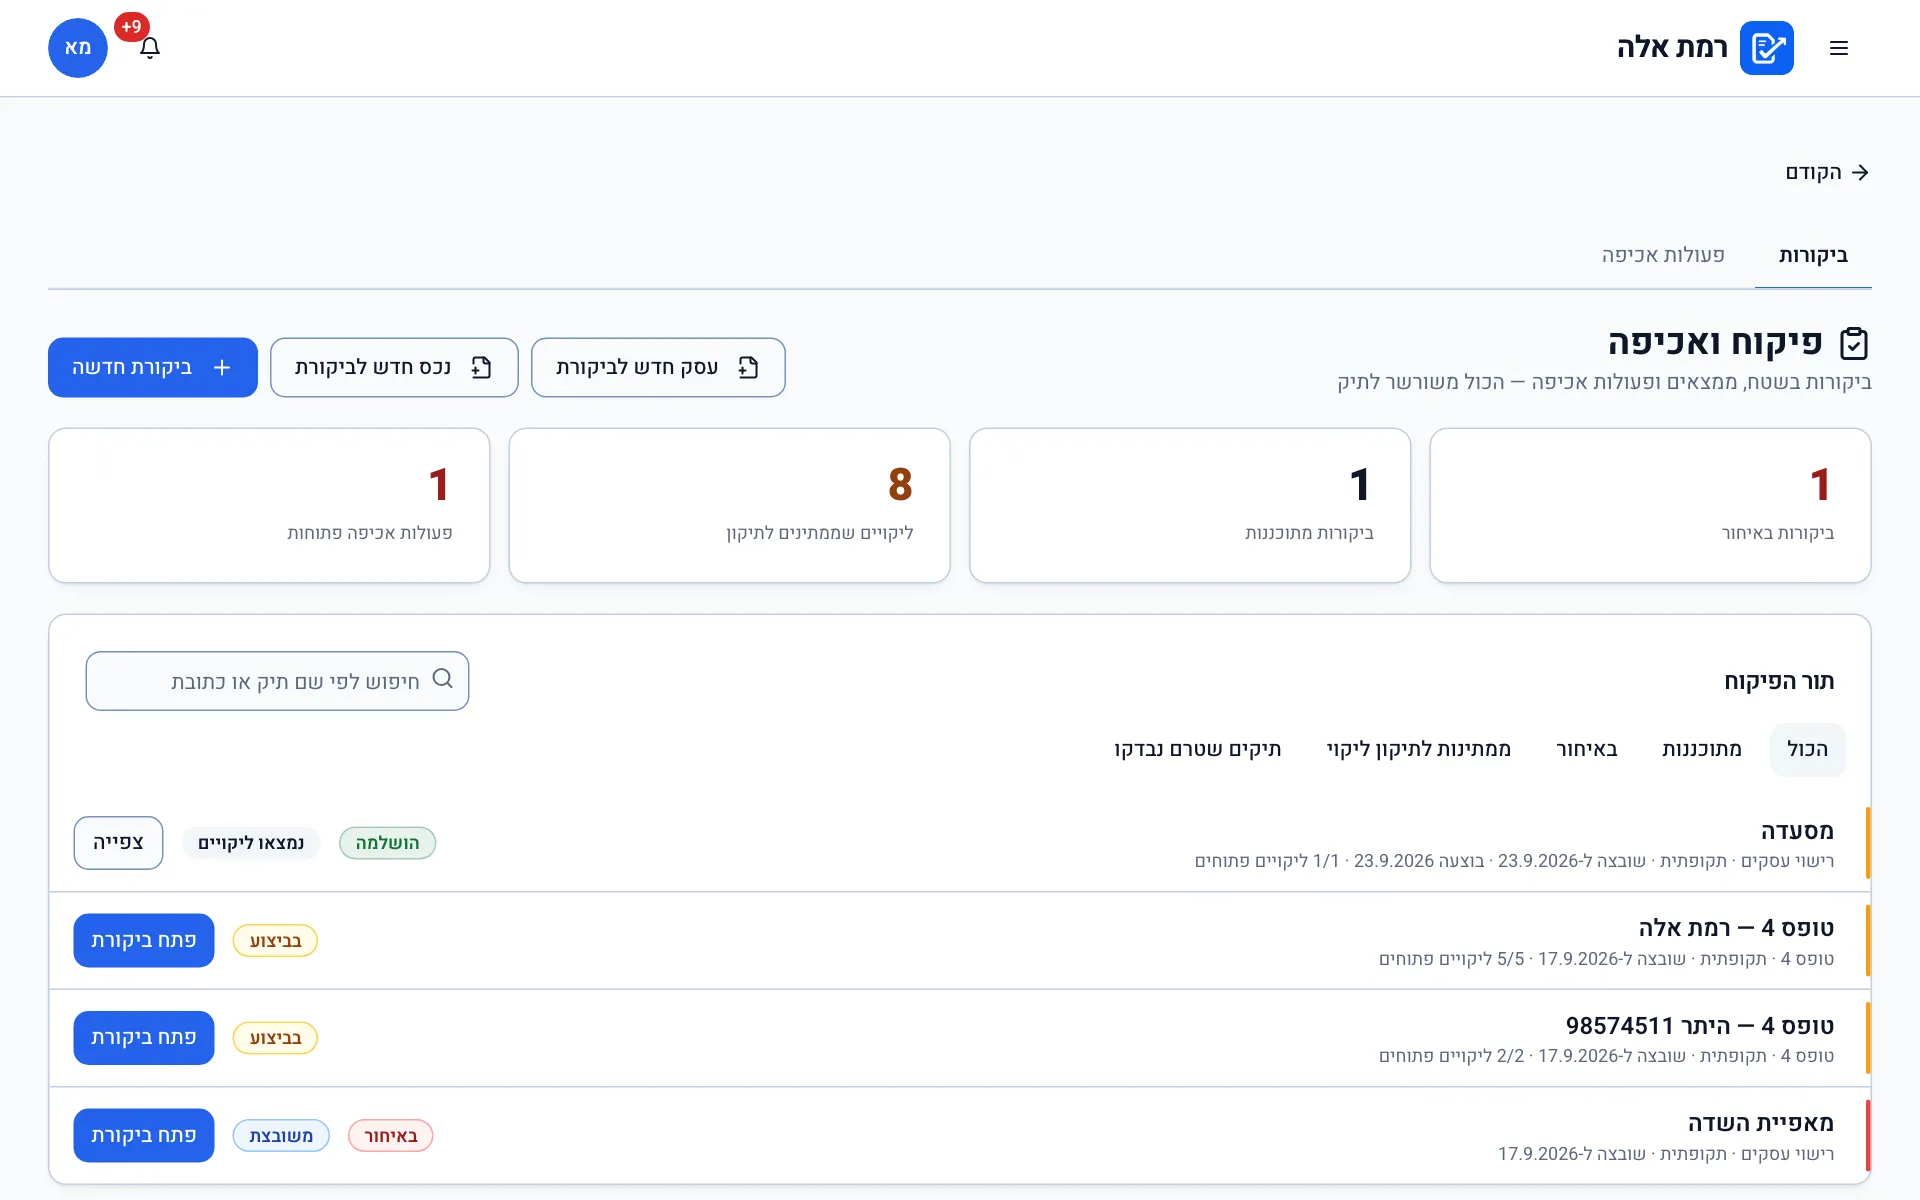Click the נמצאו ליקויים badge
The height and width of the screenshot is (1200, 1920).
(x=251, y=843)
